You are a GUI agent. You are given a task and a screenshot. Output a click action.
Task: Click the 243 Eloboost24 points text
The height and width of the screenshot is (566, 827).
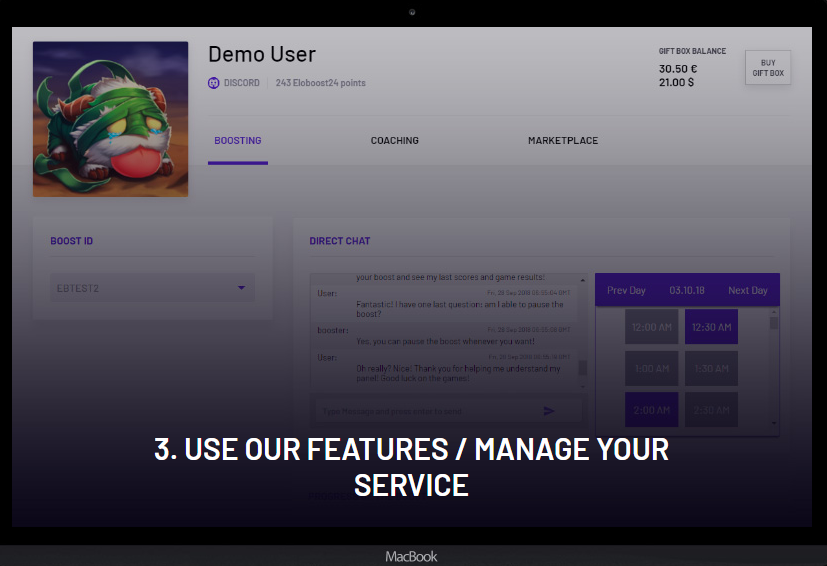[x=320, y=83]
